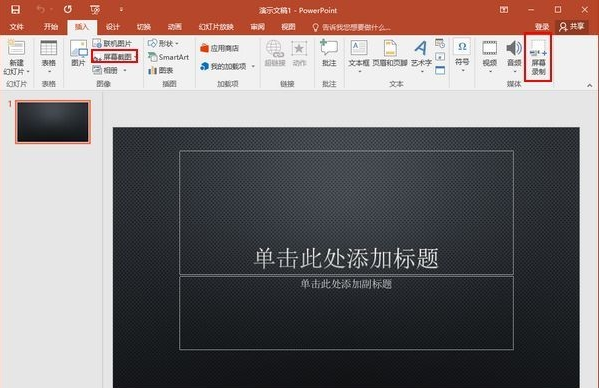This screenshot has height=388, width=601.
Task: Open the 审阅 (Review) tab
Action: [x=257, y=27]
